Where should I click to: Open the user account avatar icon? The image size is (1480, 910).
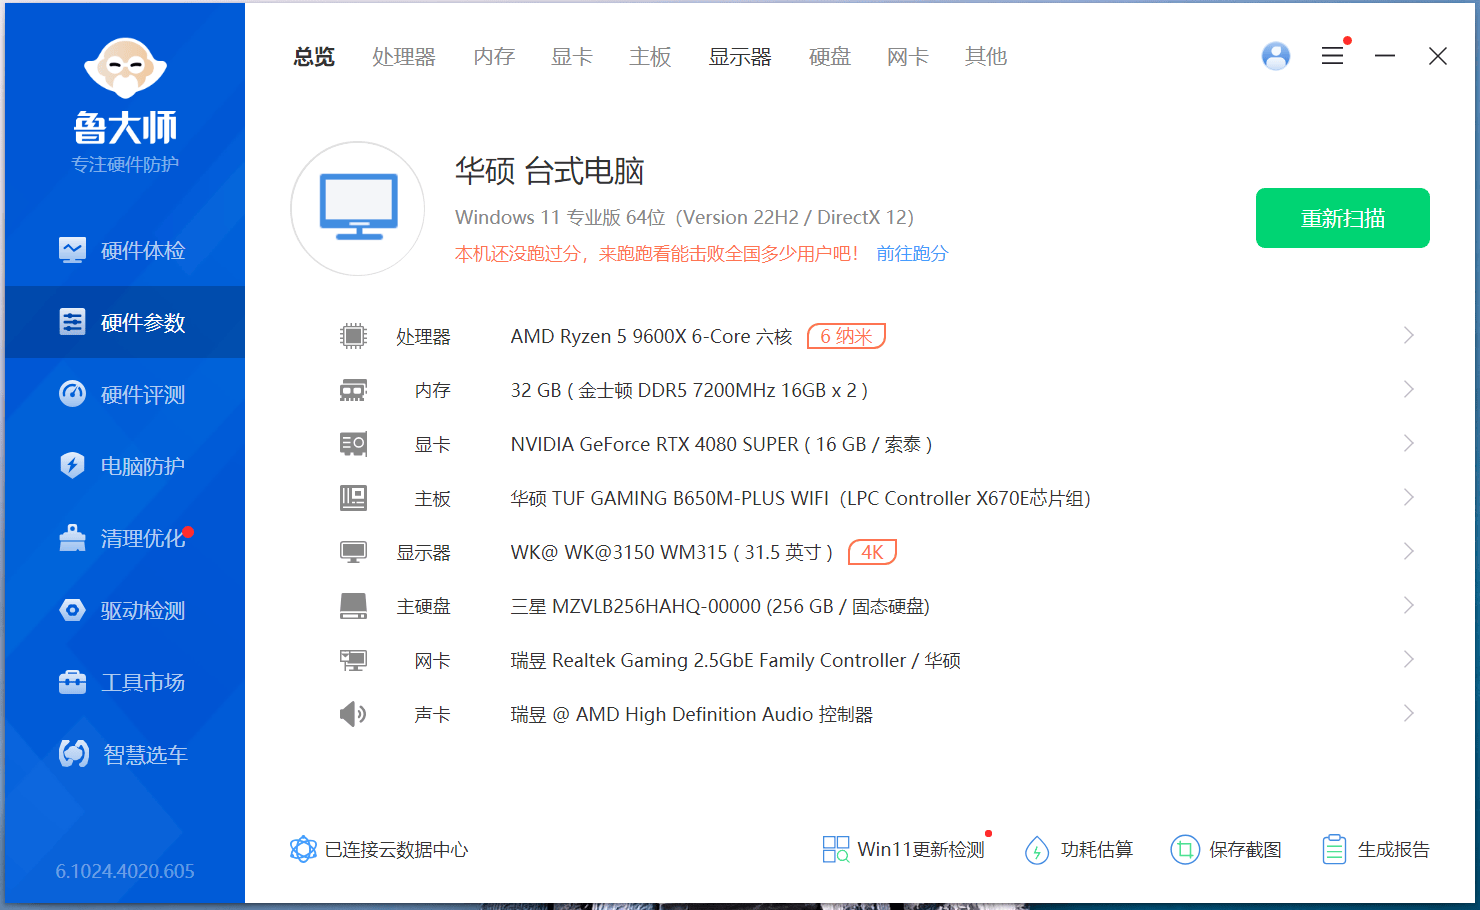point(1276,56)
